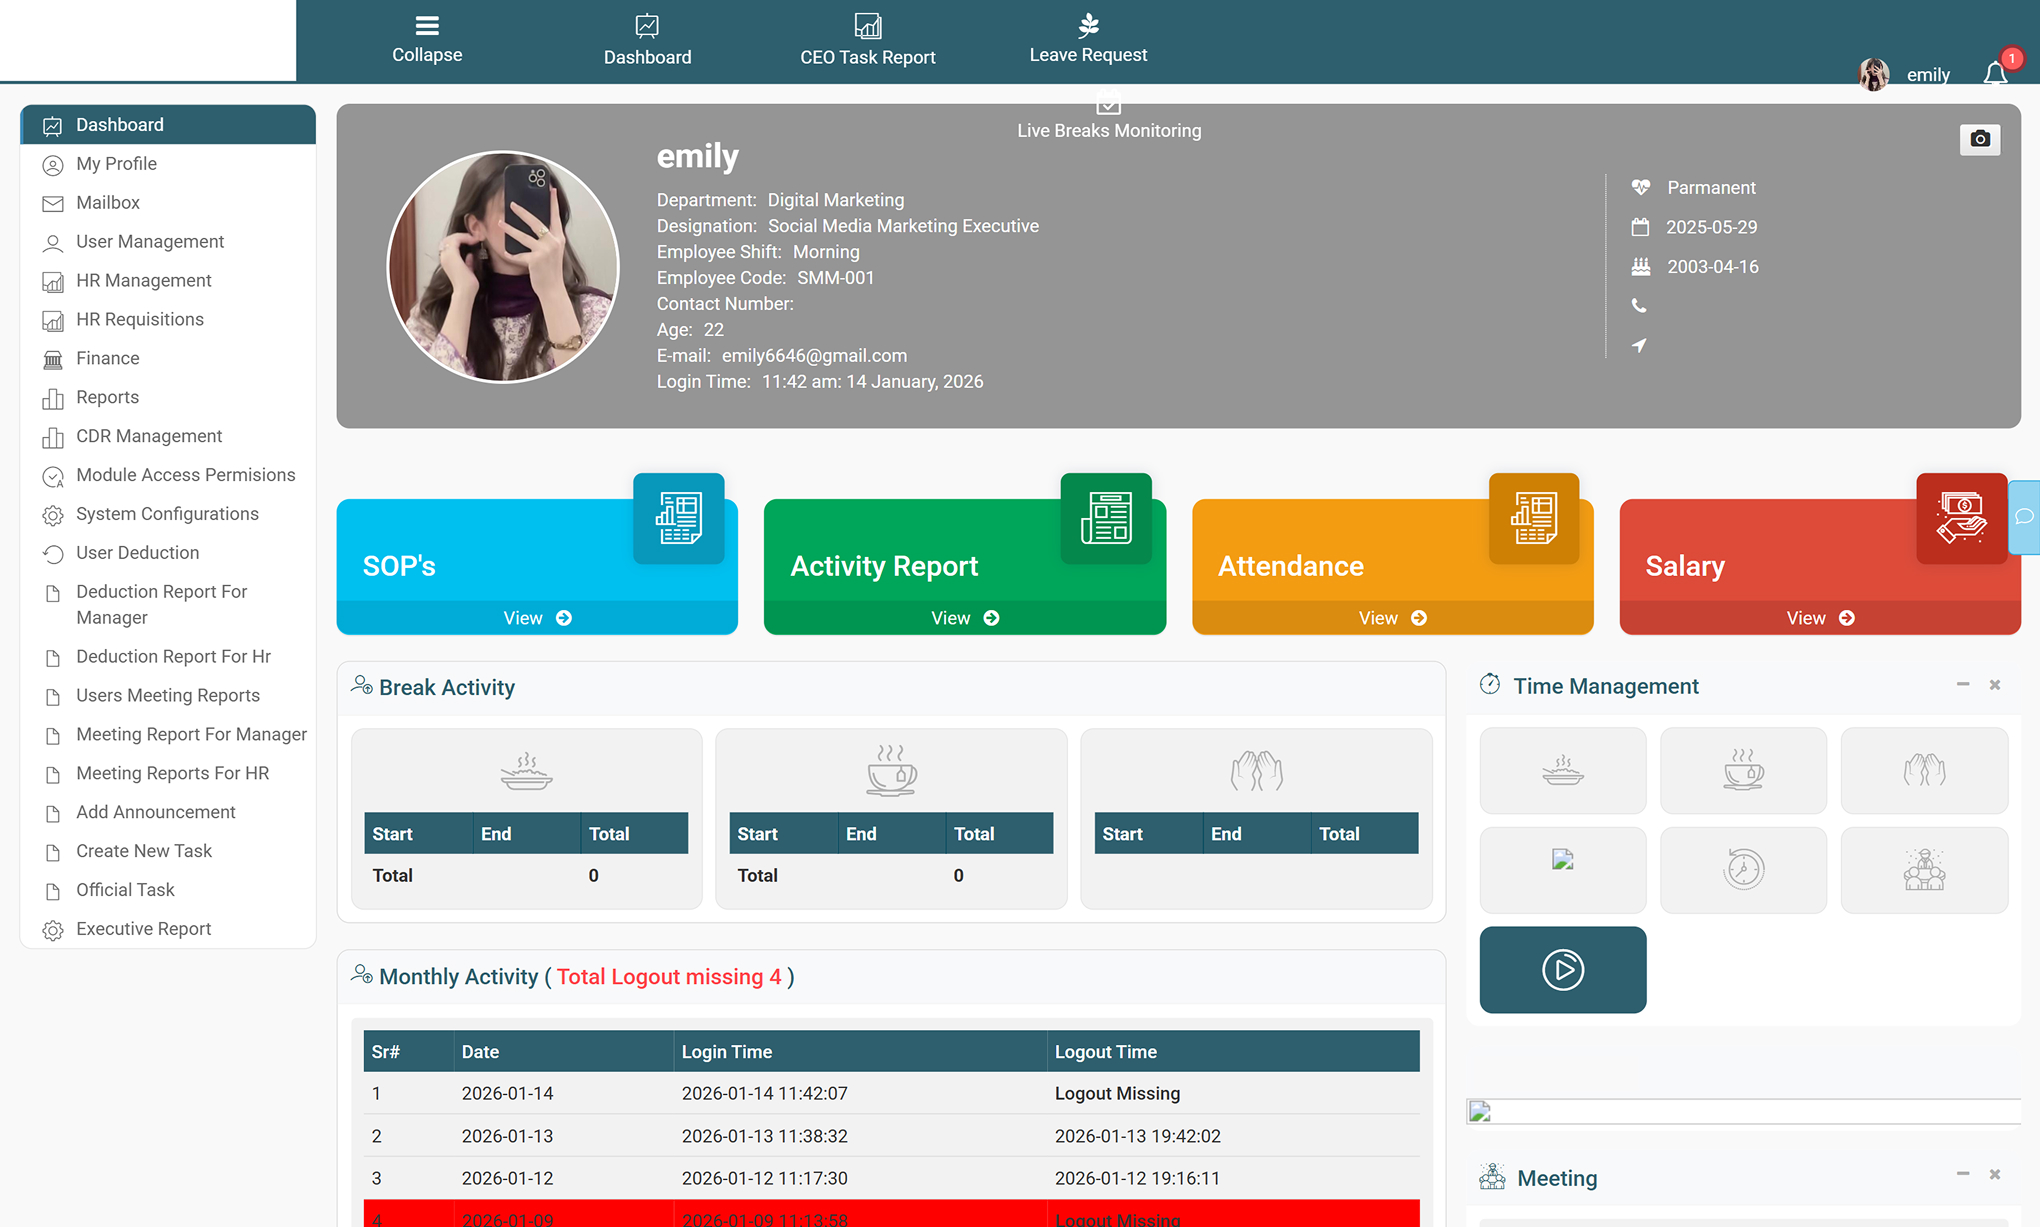The width and height of the screenshot is (2040, 1227).
Task: Click View on the Attendance card
Action: (x=1392, y=618)
